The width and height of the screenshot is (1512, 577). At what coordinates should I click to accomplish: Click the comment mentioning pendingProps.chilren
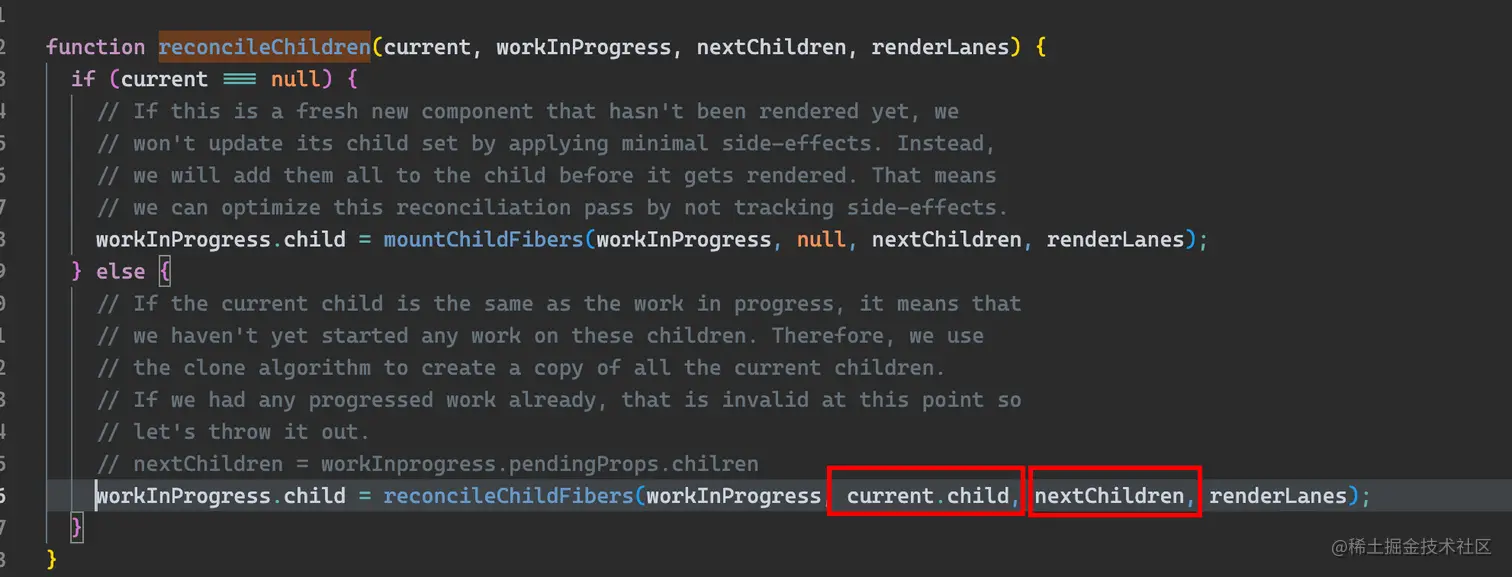(428, 464)
